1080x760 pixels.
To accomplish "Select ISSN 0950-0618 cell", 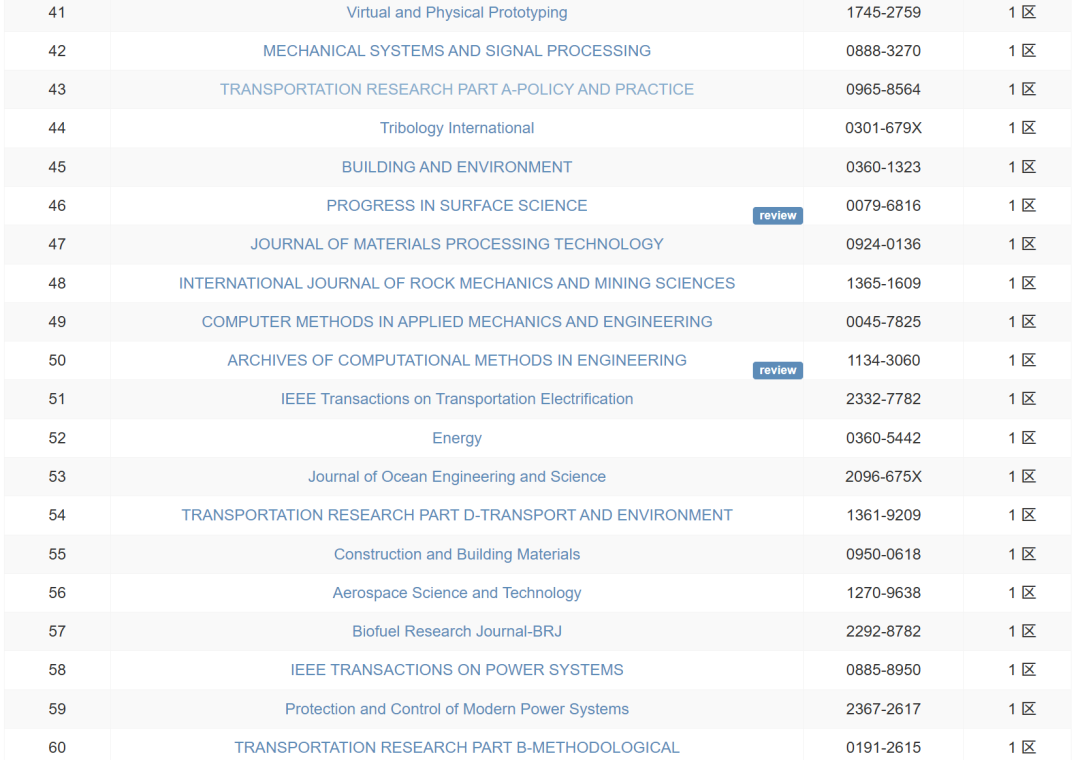I will 883,555.
